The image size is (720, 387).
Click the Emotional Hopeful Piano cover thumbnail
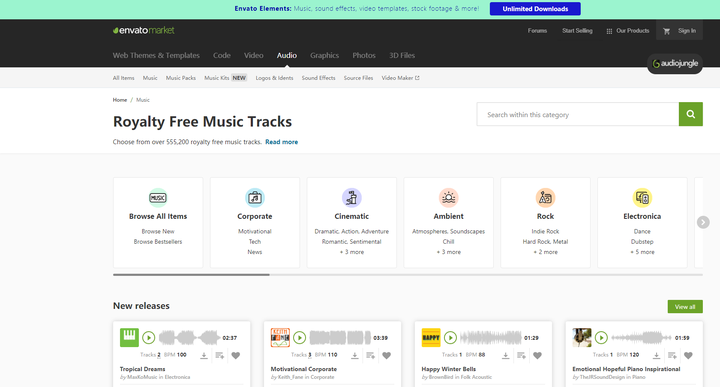point(582,337)
